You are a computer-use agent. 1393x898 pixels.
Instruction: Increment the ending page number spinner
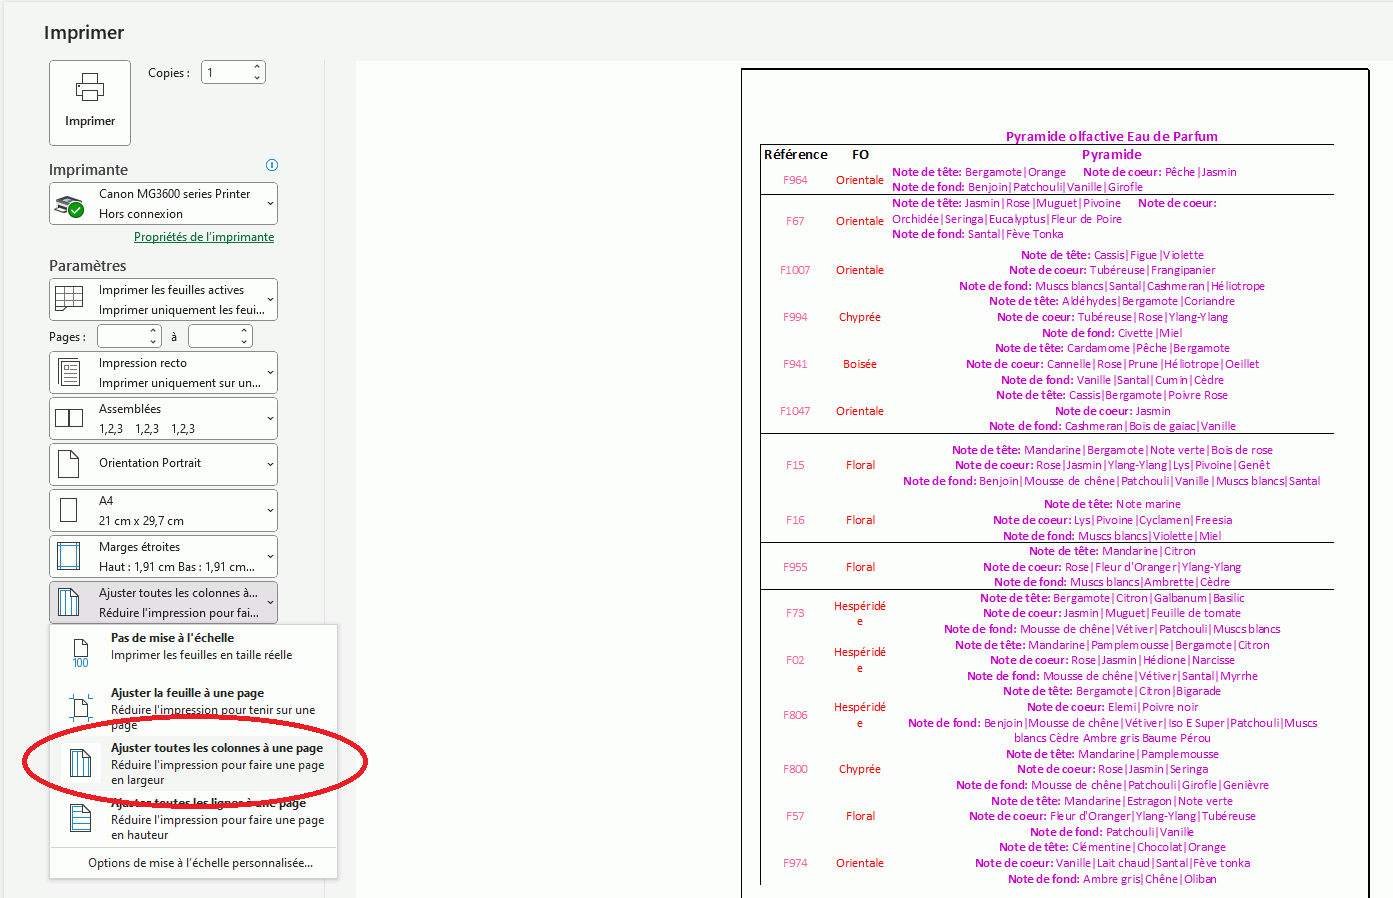pyautogui.click(x=245, y=331)
